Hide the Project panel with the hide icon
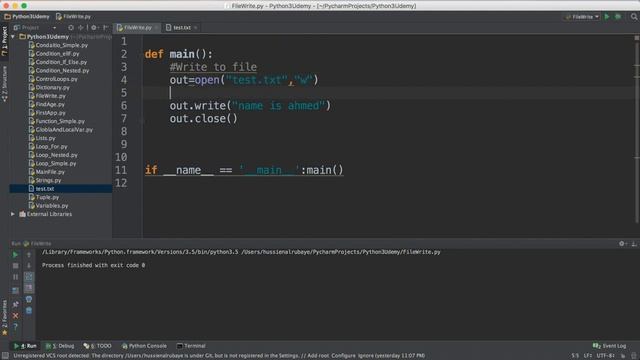 (x=106, y=28)
